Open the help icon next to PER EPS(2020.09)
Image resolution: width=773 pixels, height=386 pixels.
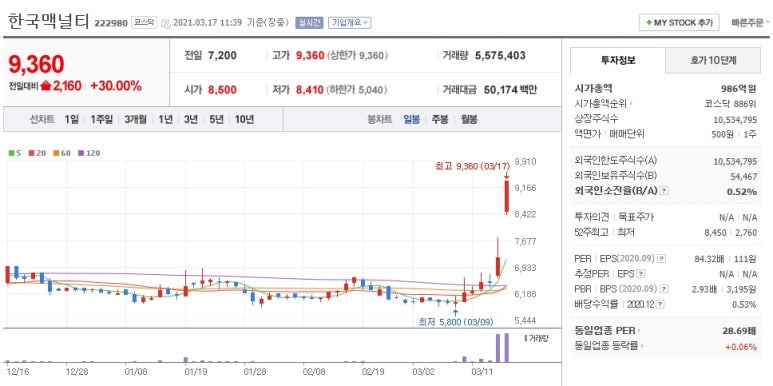[662, 258]
